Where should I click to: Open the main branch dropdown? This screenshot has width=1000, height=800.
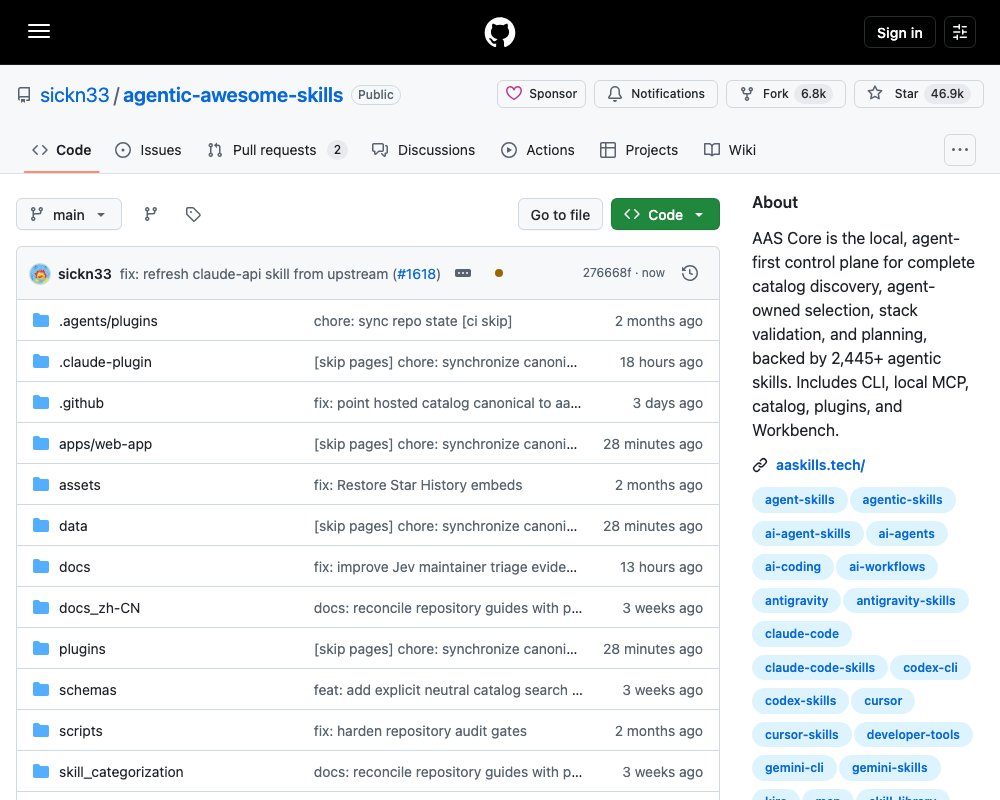(69, 214)
